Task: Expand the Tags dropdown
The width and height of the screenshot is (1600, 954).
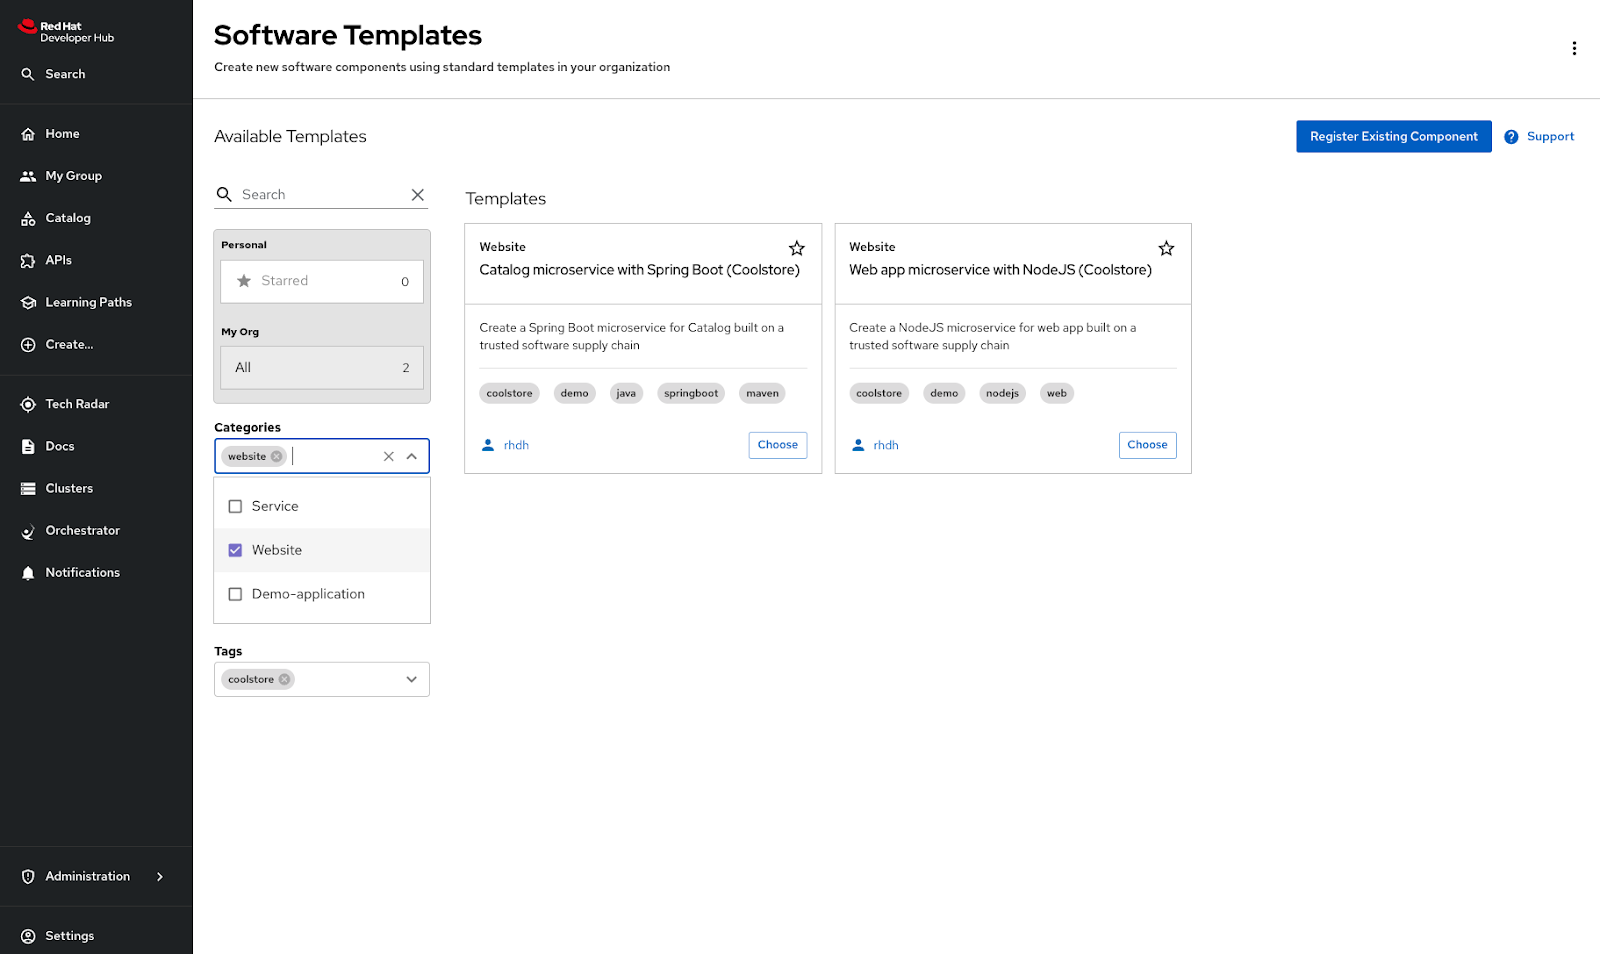Action: coord(412,680)
